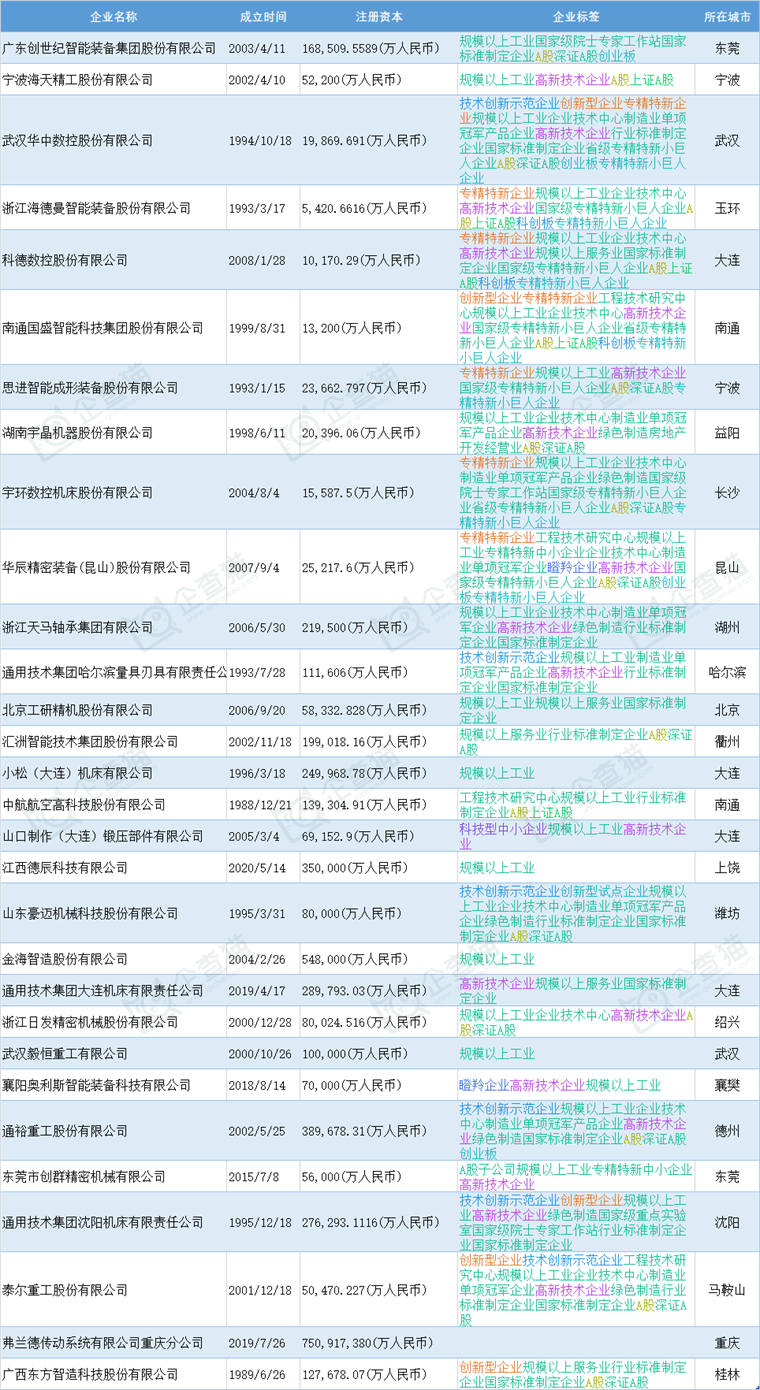
Task: Click the 企业标签 column header
Action: pos(576,17)
